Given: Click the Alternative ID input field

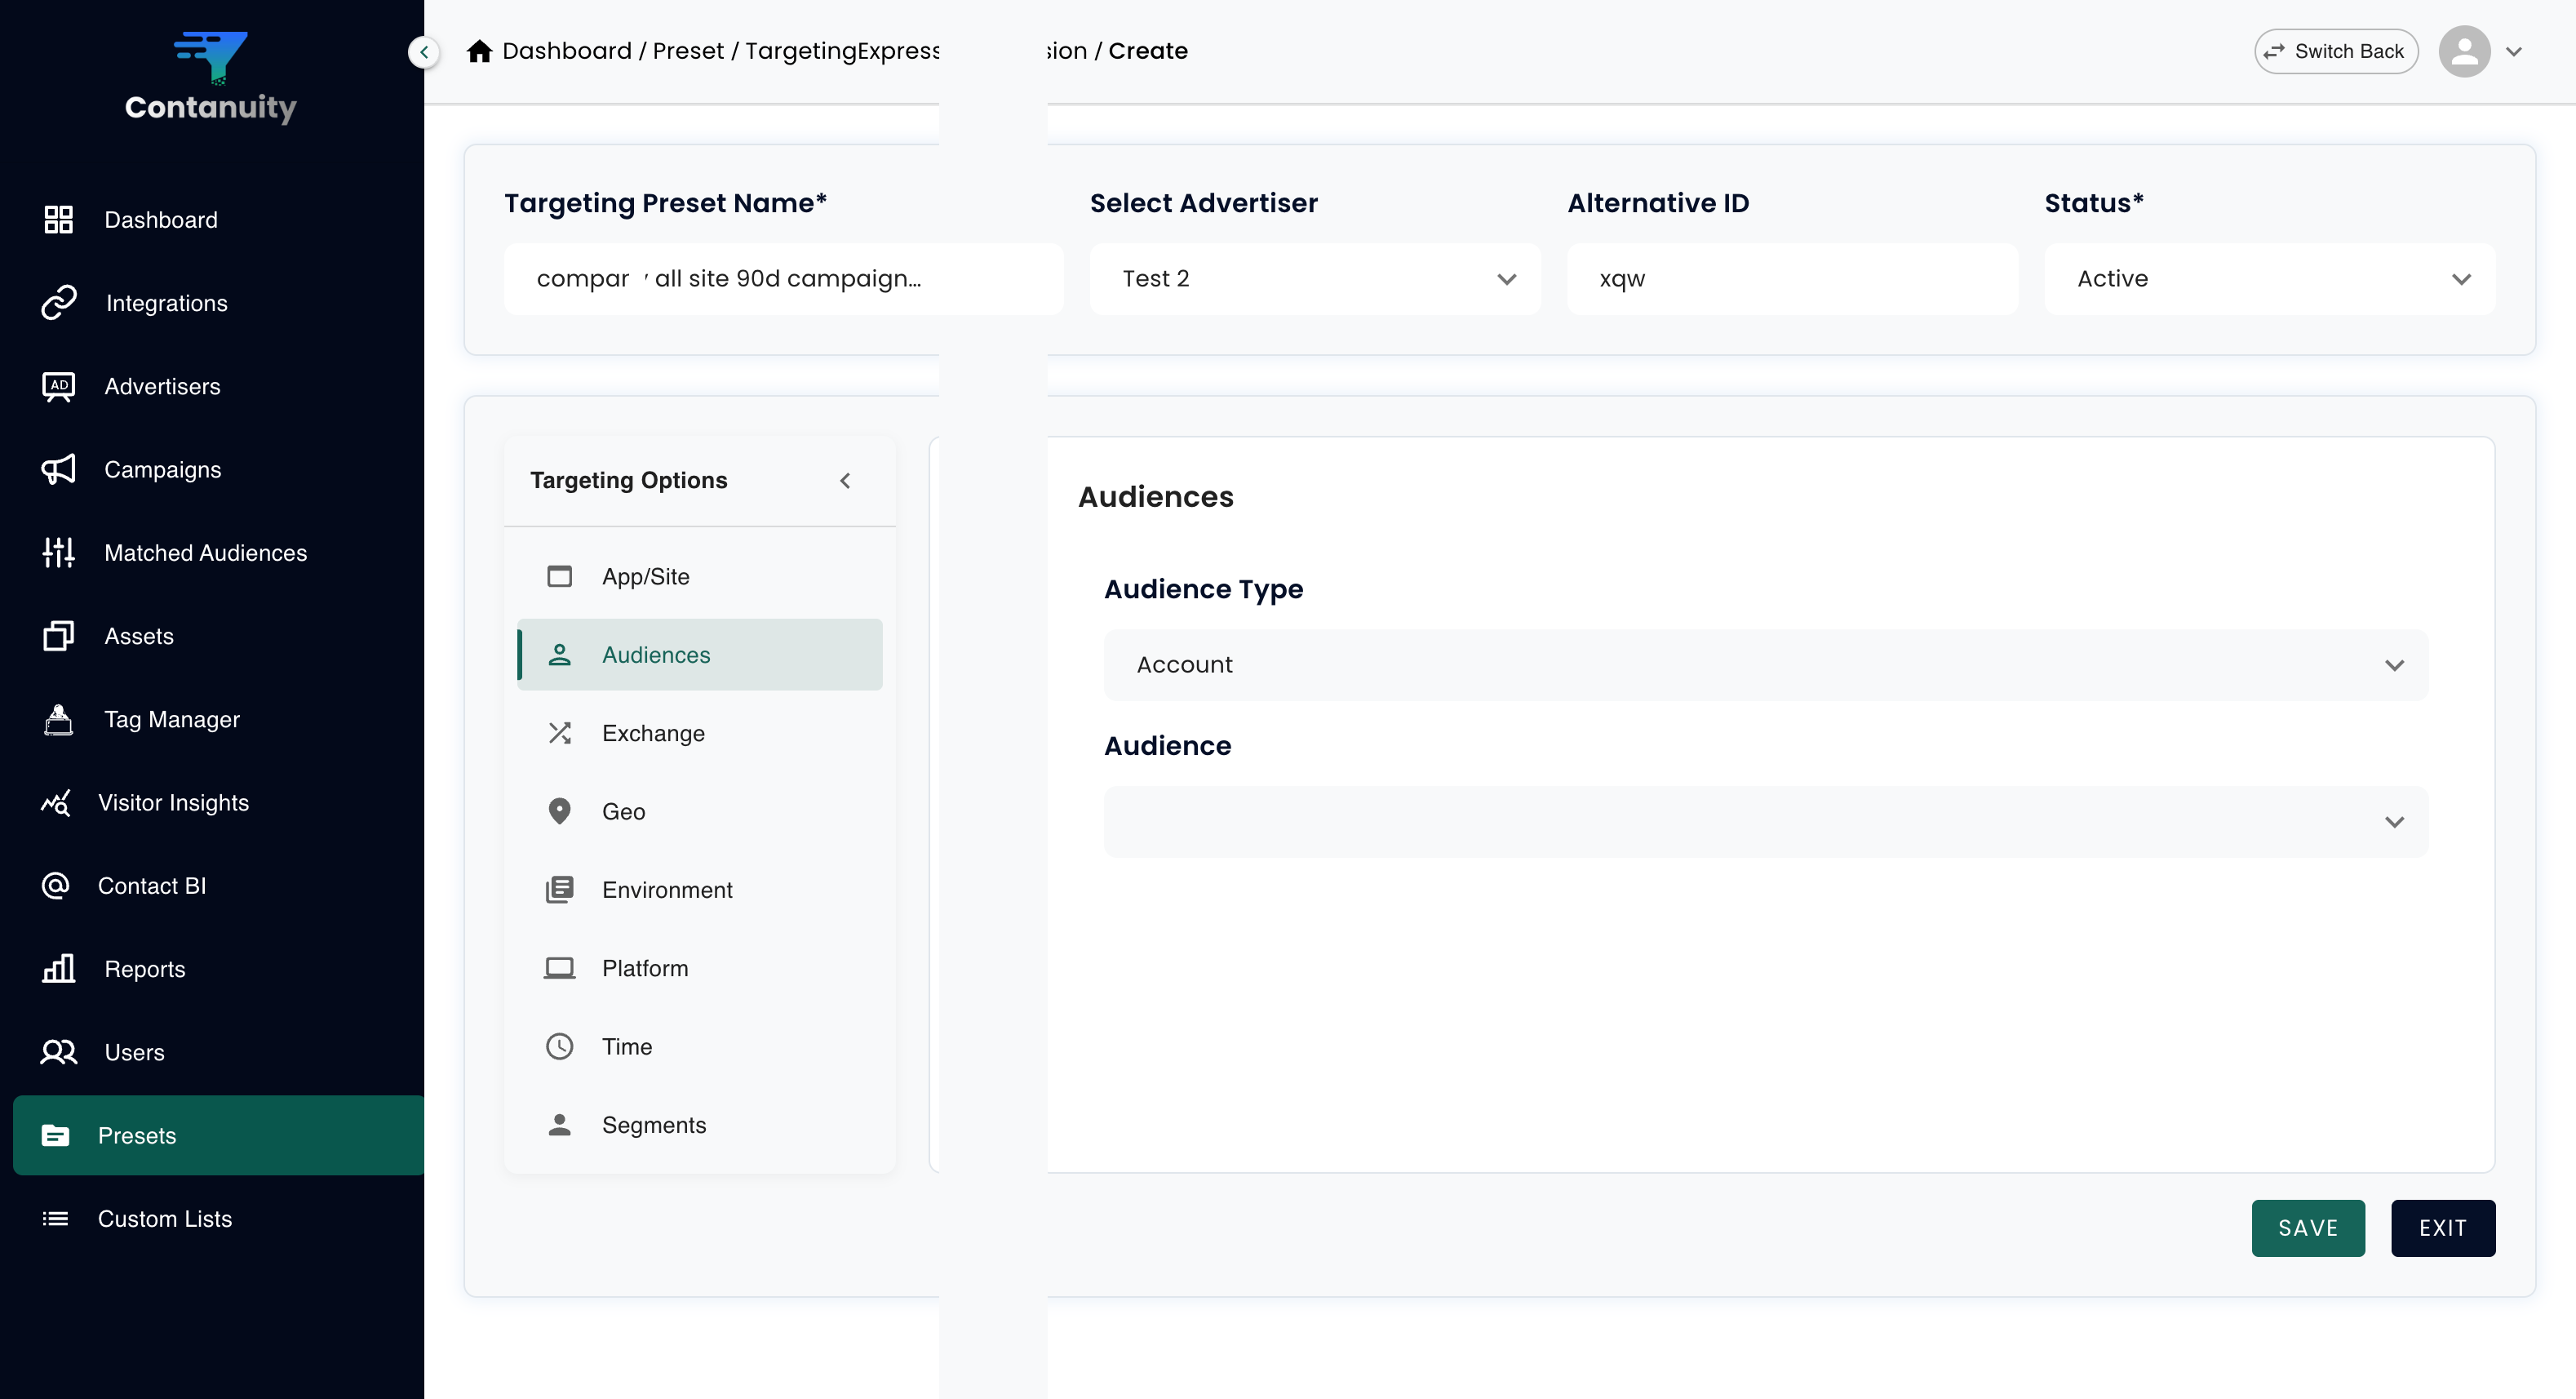Looking at the screenshot, I should coord(1791,279).
